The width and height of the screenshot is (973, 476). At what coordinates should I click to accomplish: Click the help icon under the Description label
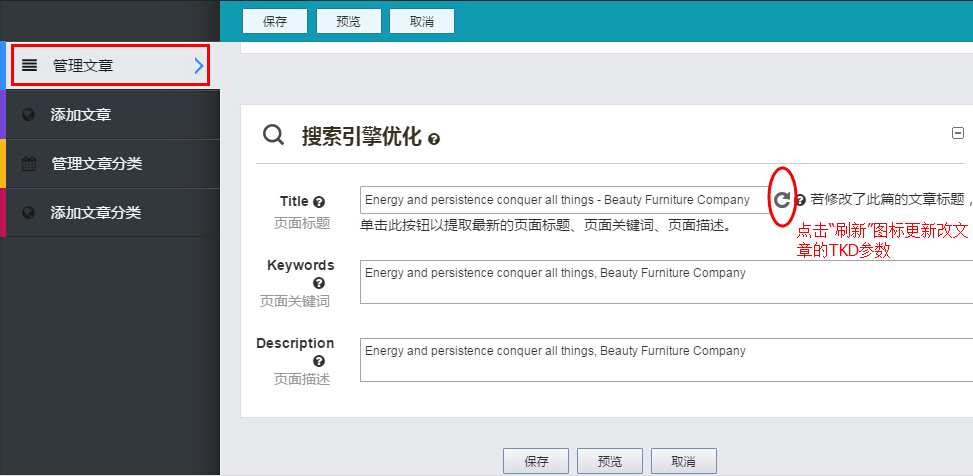(x=319, y=361)
